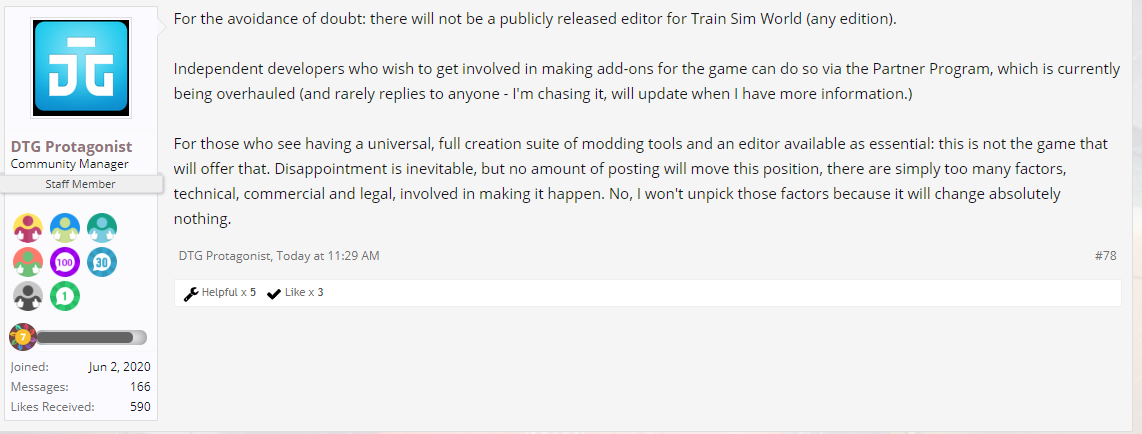
Task: Click the Likes Received count 590
Action: point(140,406)
